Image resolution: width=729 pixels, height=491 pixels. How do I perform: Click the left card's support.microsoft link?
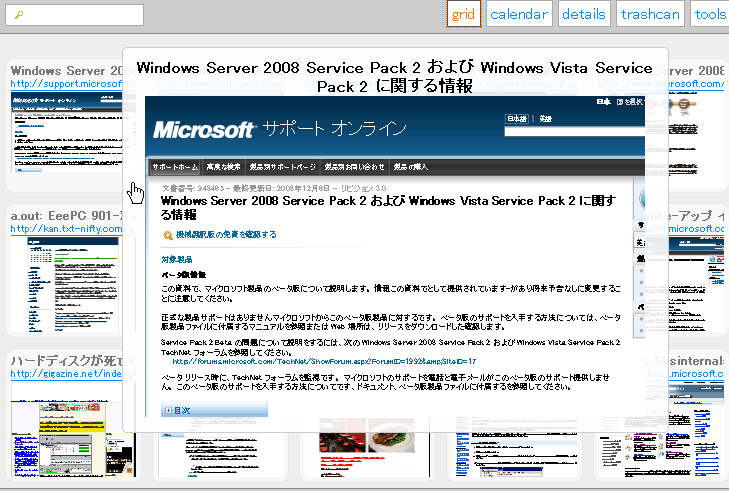[x=66, y=84]
